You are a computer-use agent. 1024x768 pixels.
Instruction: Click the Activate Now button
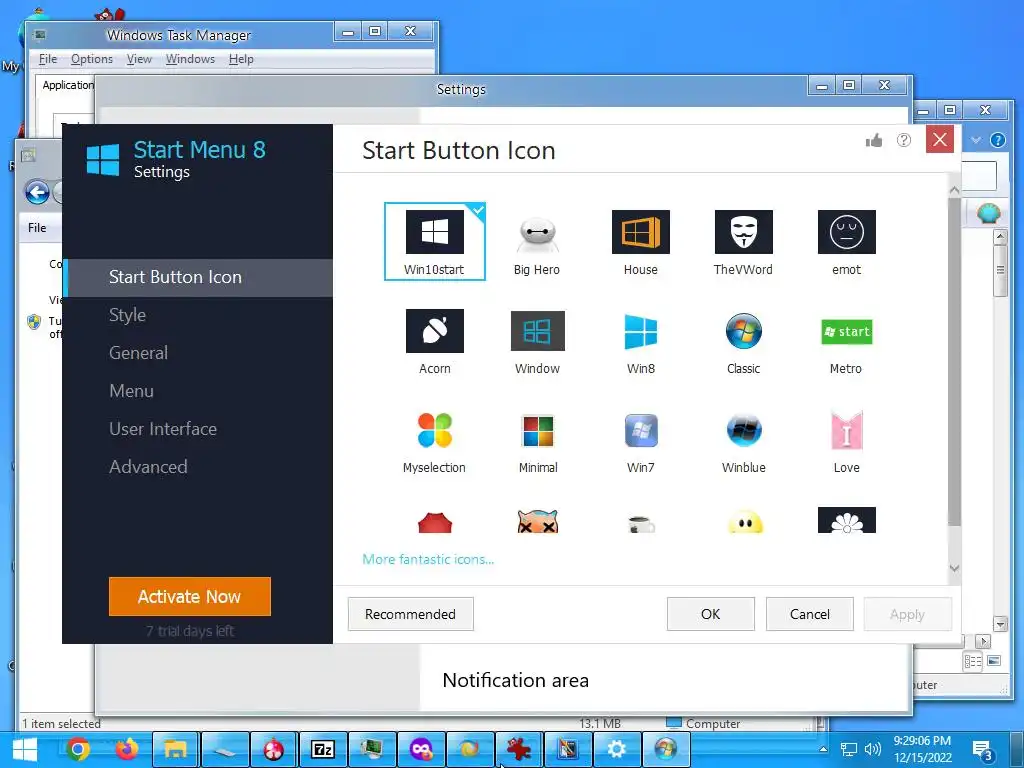(x=189, y=596)
